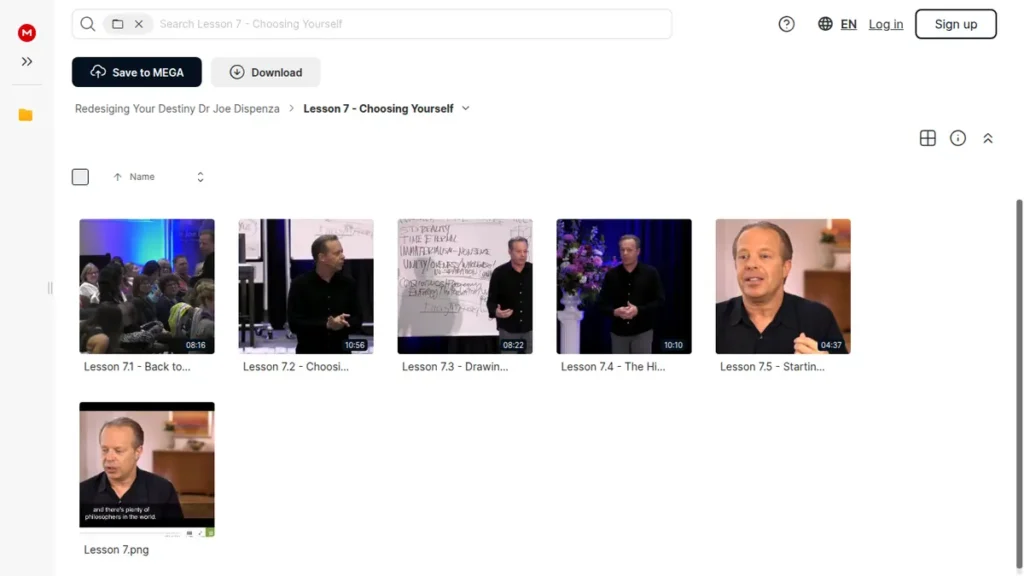The height and width of the screenshot is (576, 1024).
Task: Open Lesson 7.5 video thumbnail
Action: point(783,286)
